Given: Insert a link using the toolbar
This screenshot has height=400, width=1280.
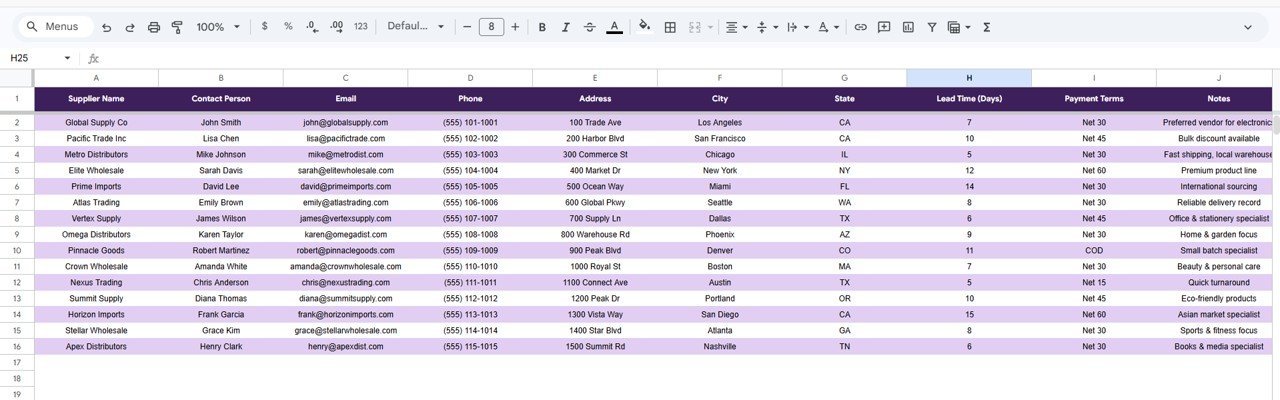Looking at the screenshot, I should pyautogui.click(x=860, y=27).
